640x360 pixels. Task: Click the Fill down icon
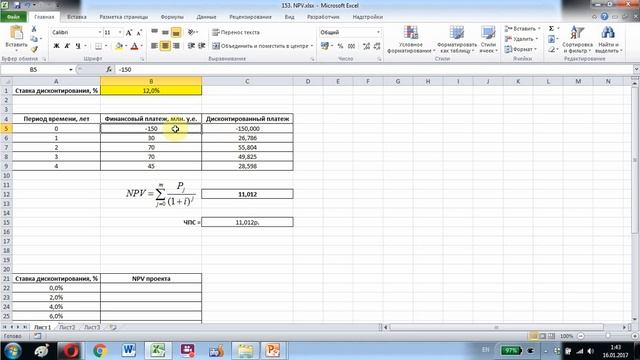(551, 39)
